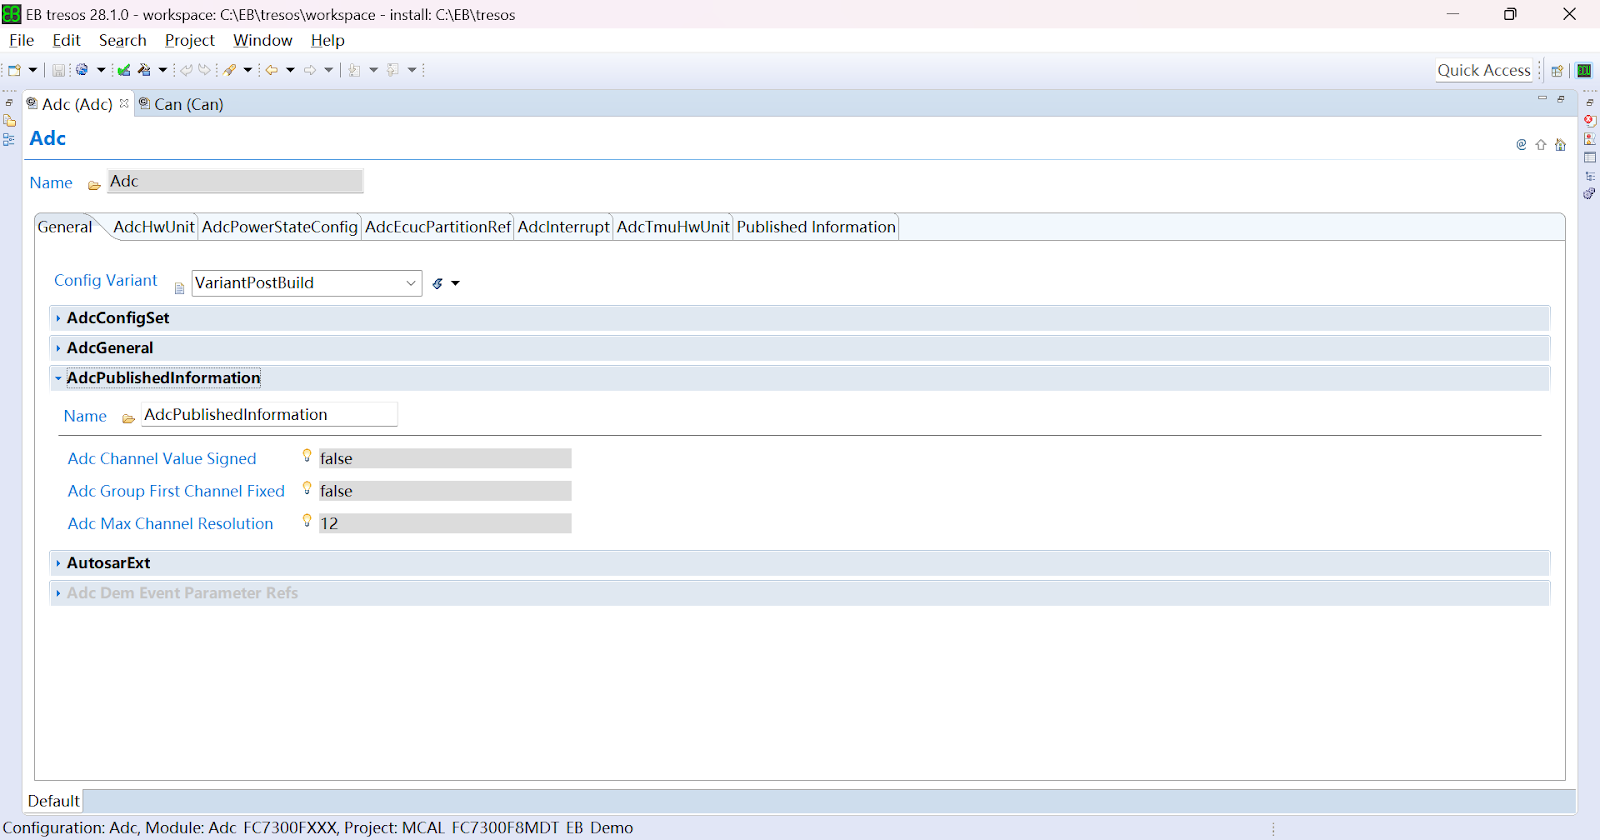1600x840 pixels.
Task: Click lightbulb beside Adc Group First Channel Fixed
Action: pyautogui.click(x=307, y=489)
